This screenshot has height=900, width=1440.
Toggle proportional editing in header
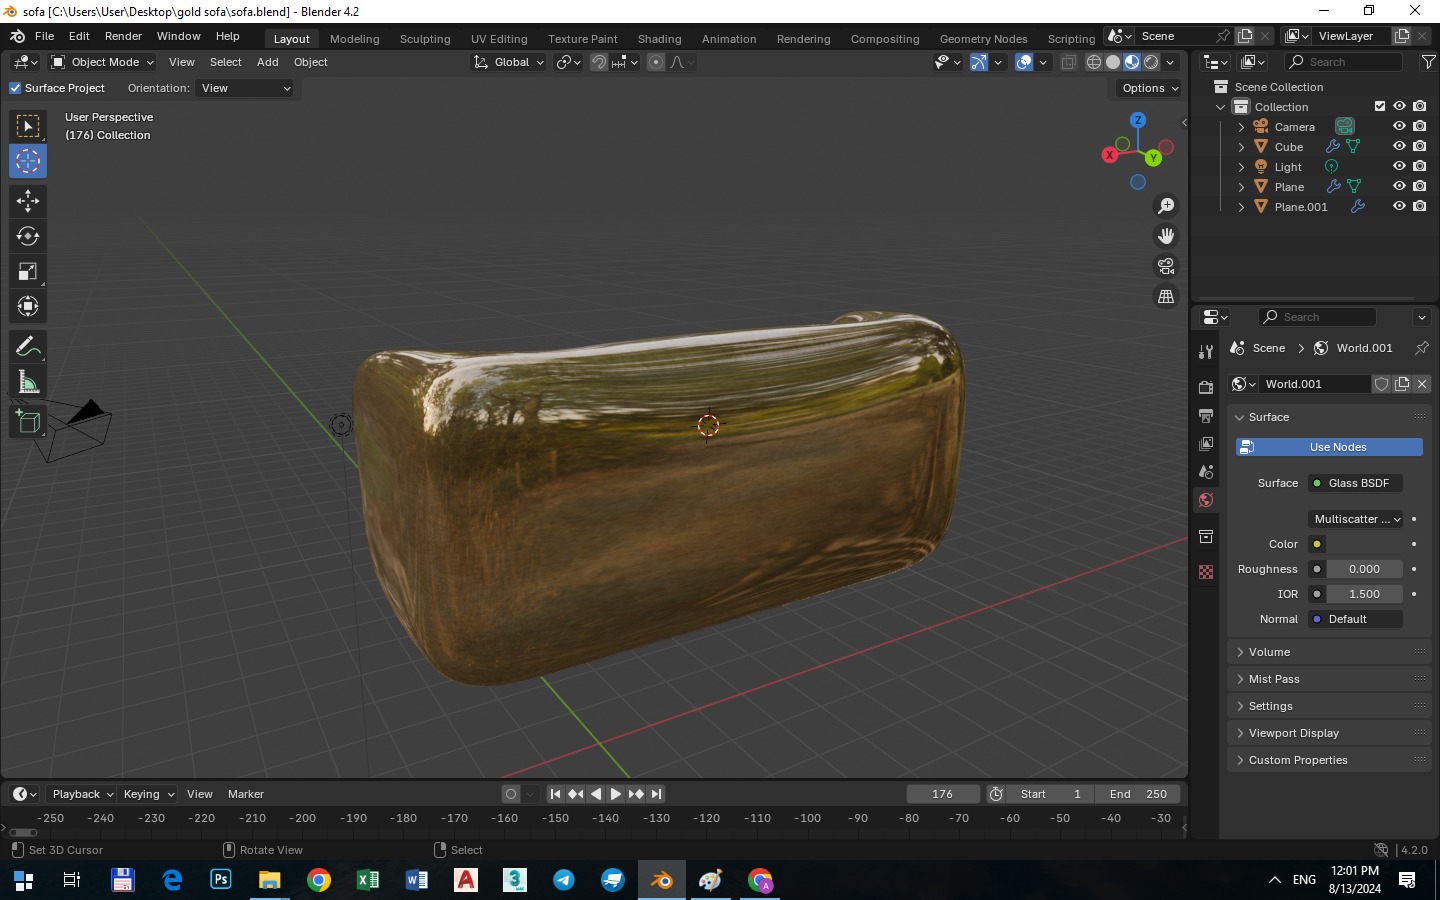click(x=656, y=62)
